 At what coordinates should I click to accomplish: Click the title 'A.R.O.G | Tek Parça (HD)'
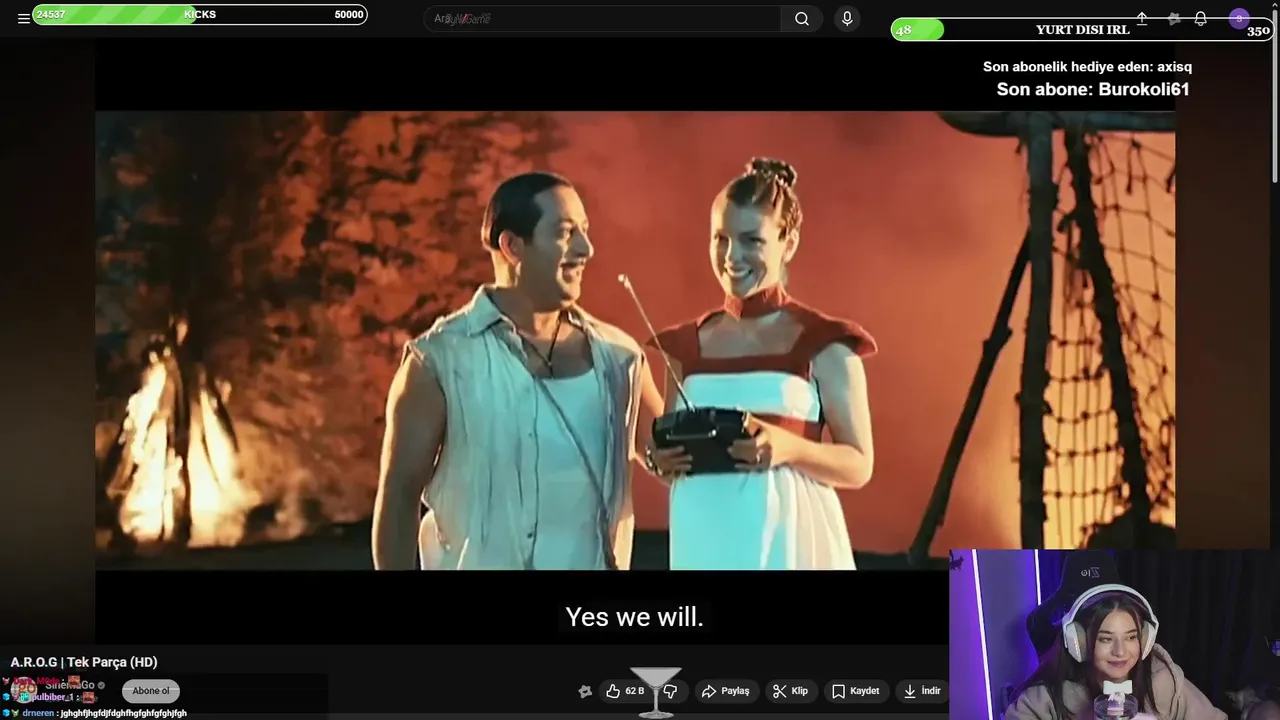click(84, 662)
